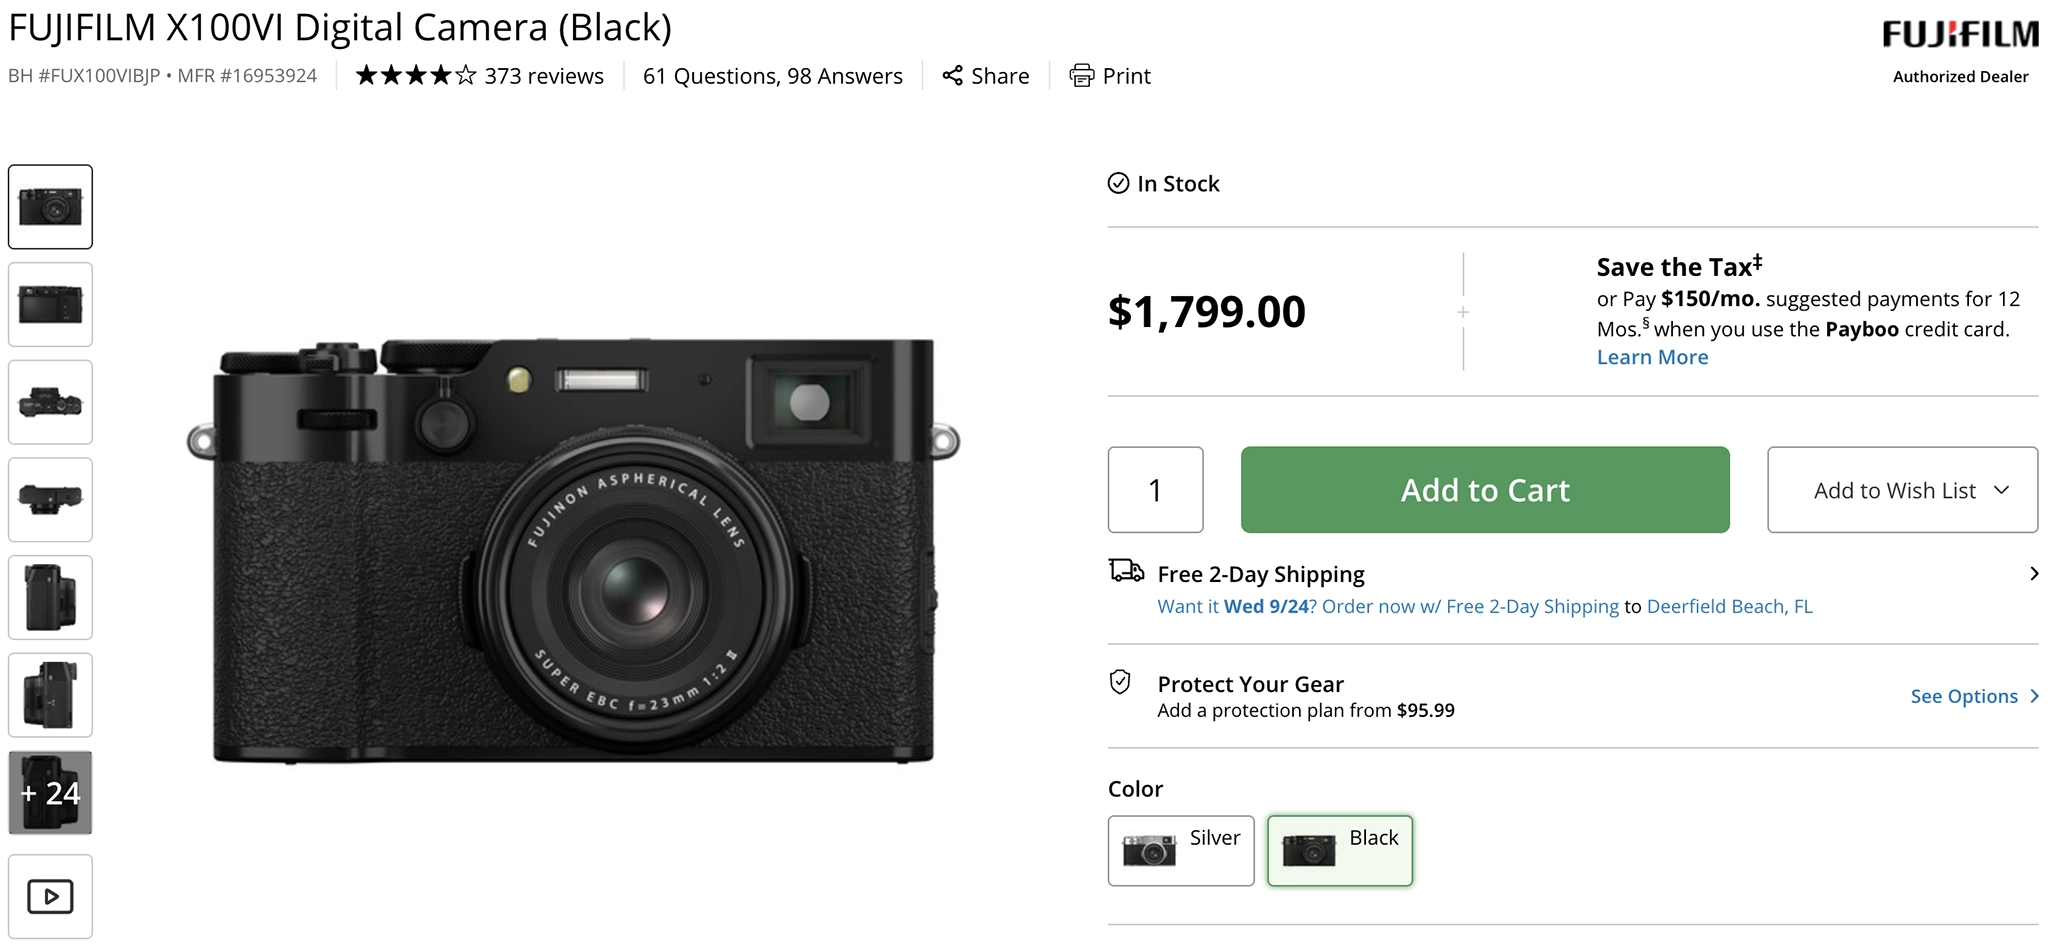
Task: Click the star rating icons
Action: click(x=416, y=76)
